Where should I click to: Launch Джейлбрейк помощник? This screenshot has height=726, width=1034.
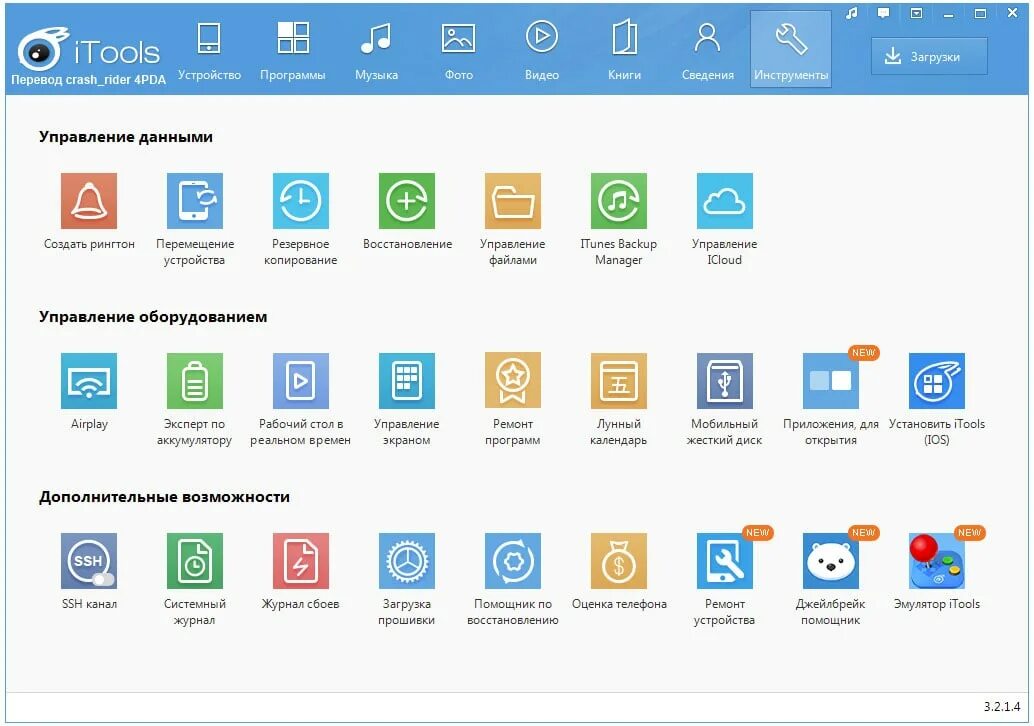[x=830, y=561]
